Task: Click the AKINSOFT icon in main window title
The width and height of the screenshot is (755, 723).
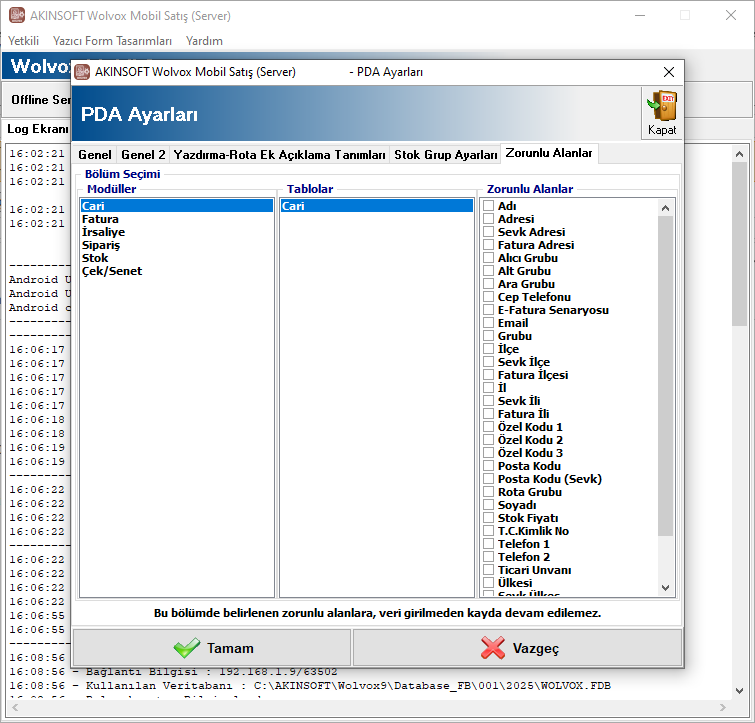Action: (17, 15)
